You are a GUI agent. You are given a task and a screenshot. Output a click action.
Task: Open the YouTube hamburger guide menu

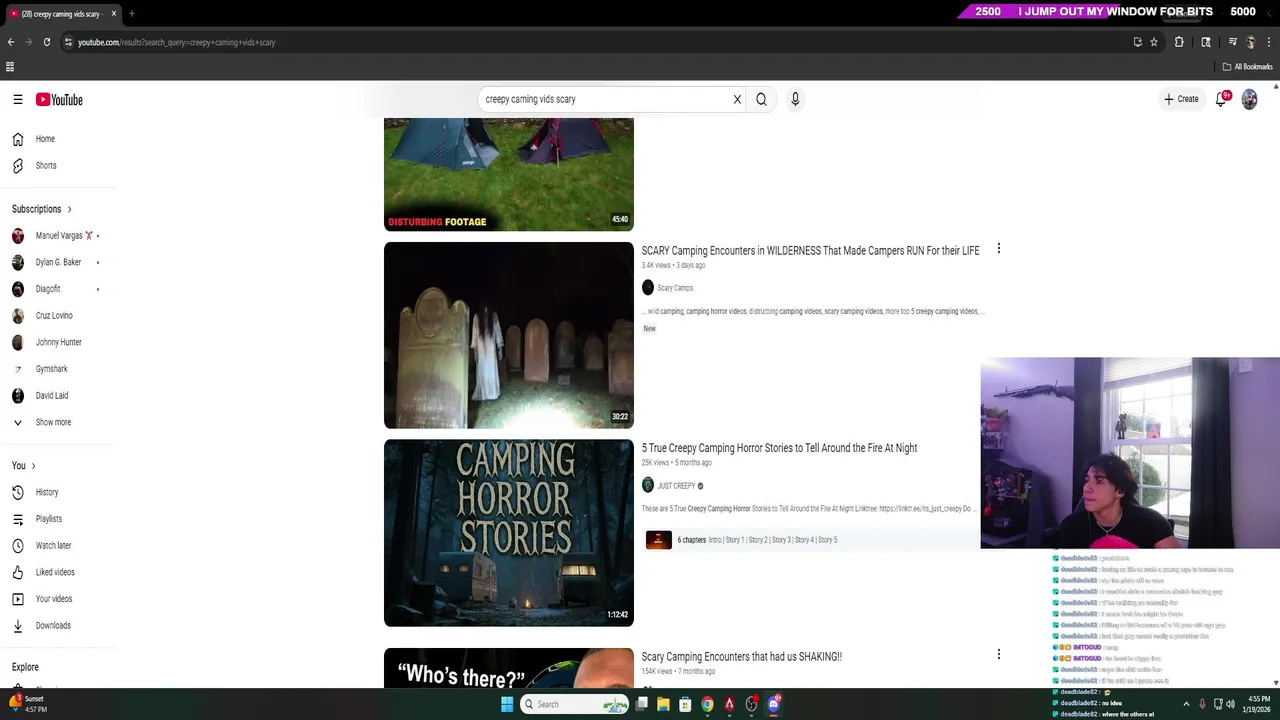point(18,99)
